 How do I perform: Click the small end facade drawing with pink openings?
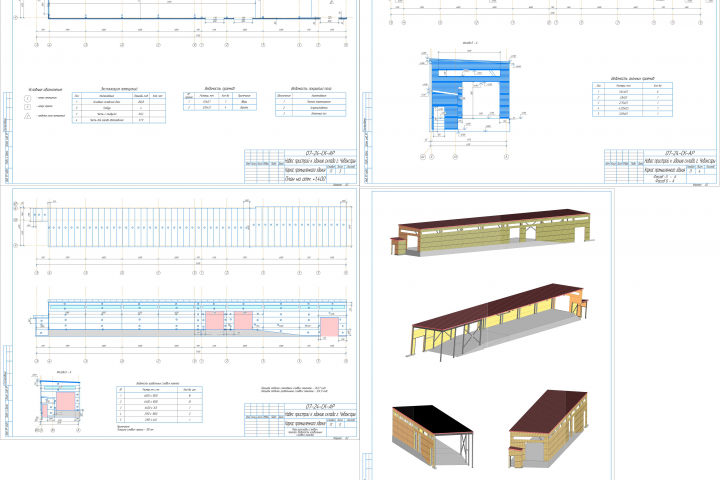coord(60,400)
